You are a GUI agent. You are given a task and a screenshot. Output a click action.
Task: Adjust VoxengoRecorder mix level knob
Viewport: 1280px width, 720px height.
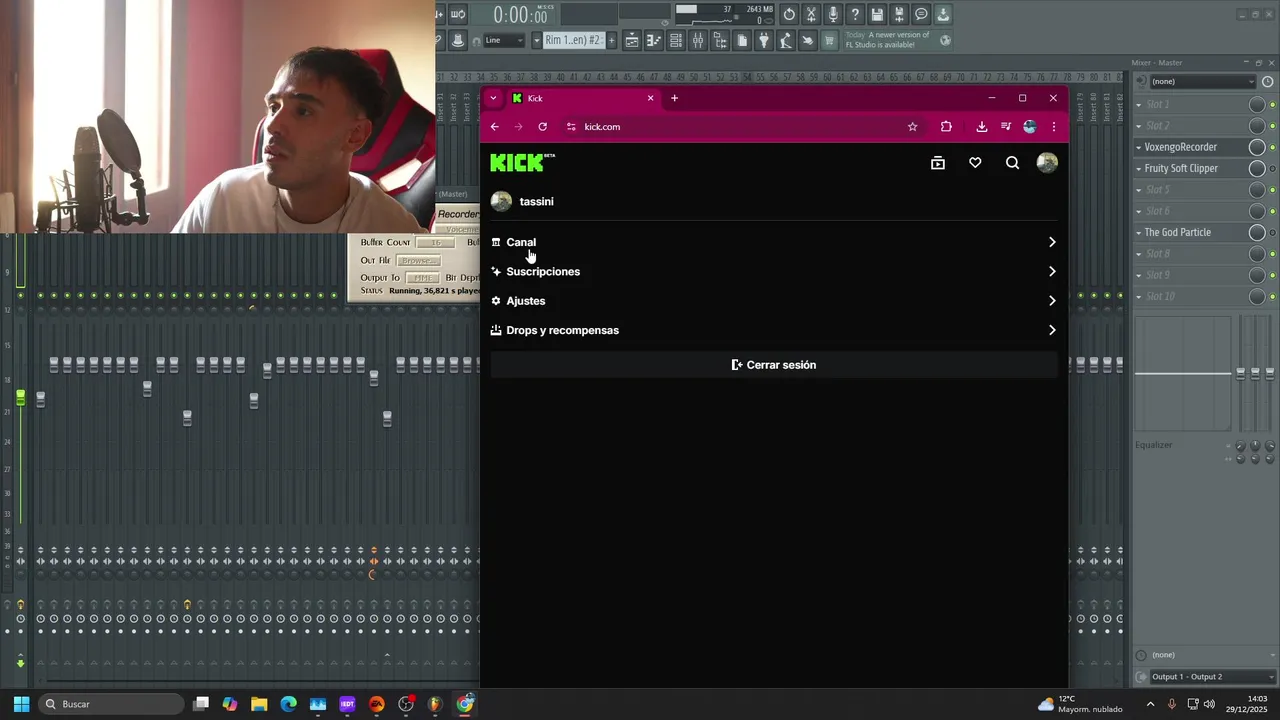click(1257, 147)
